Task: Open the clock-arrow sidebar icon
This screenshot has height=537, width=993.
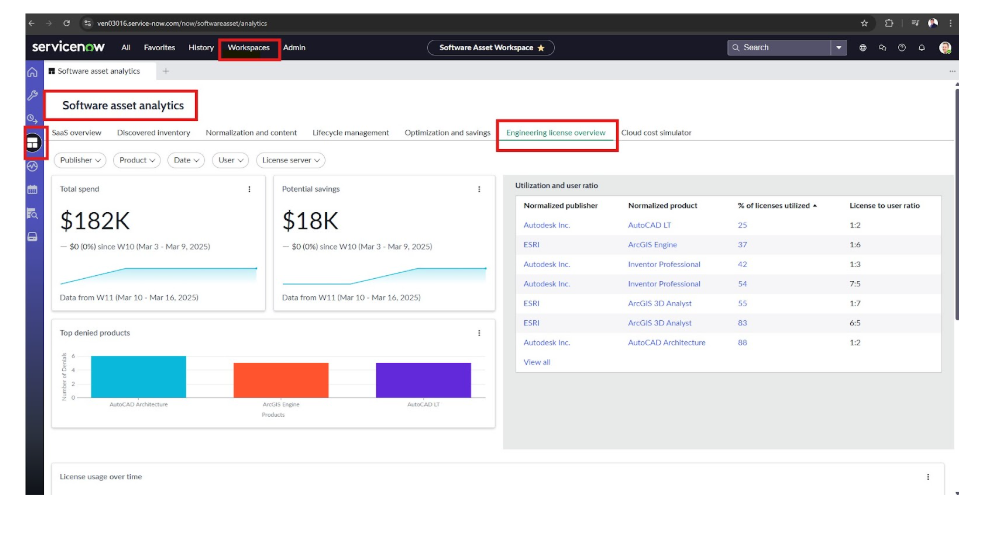Action: (32, 118)
